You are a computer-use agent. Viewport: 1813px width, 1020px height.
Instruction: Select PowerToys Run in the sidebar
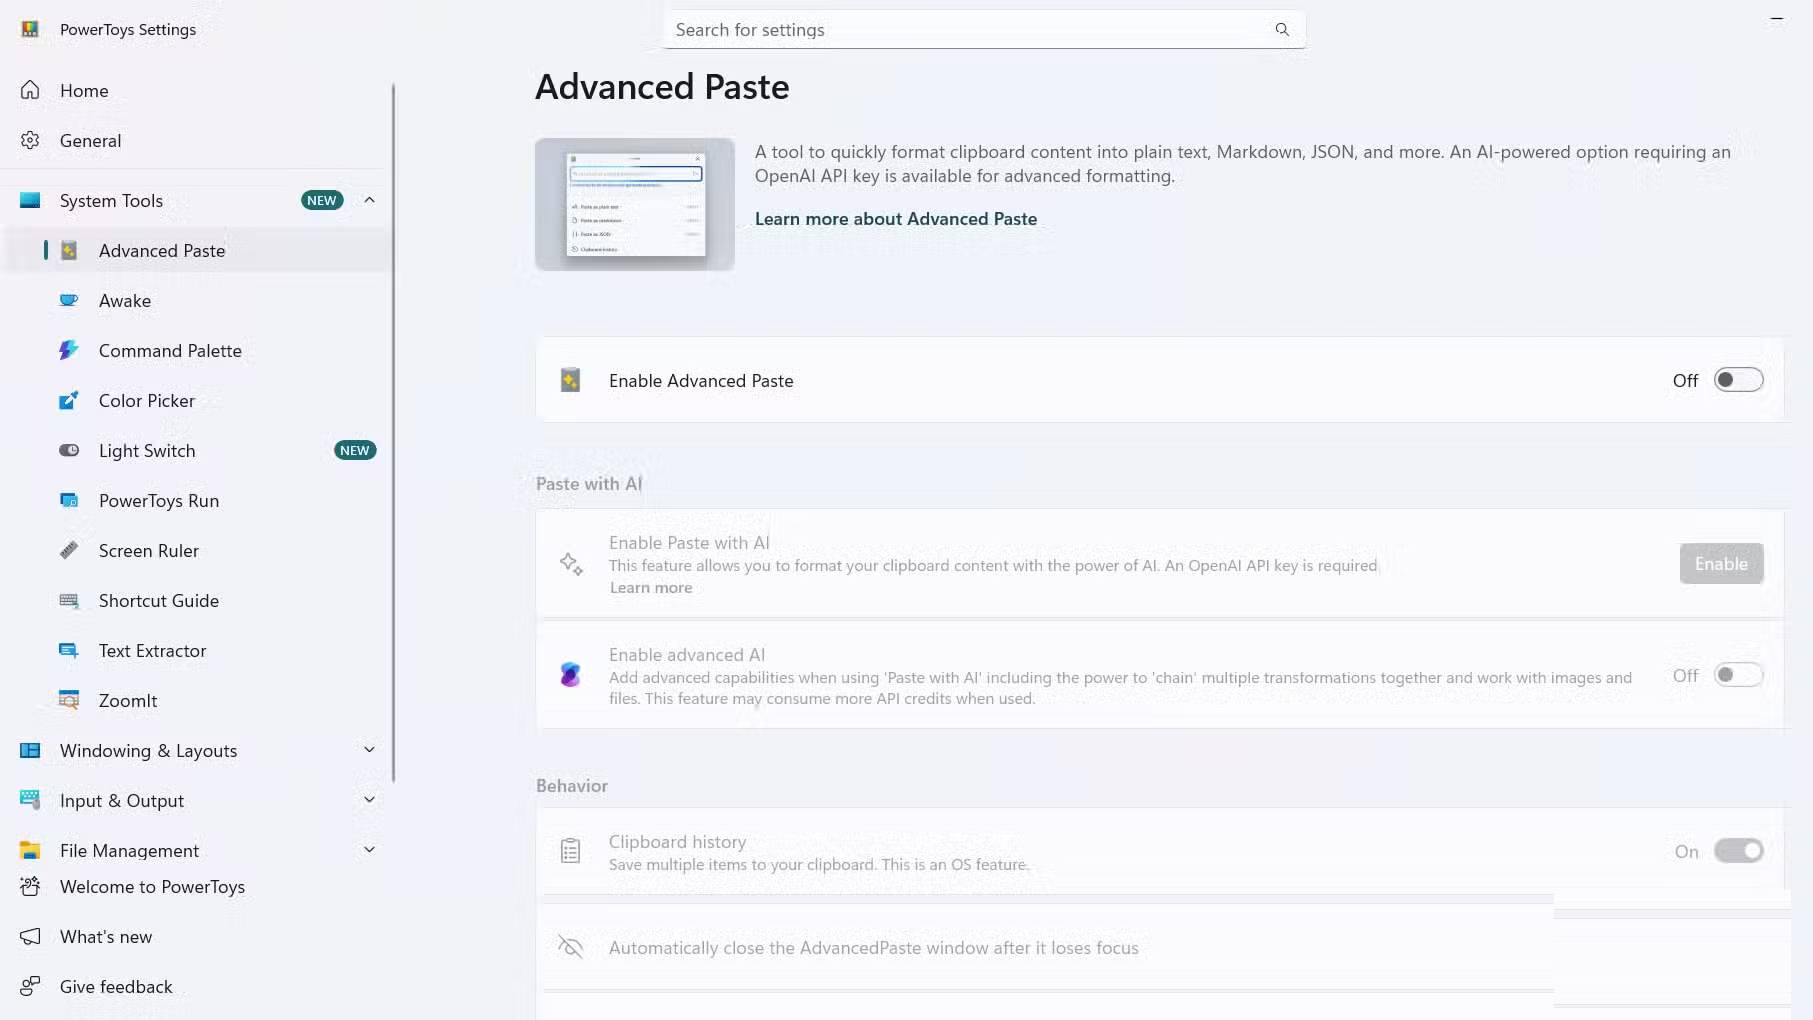(x=196, y=500)
